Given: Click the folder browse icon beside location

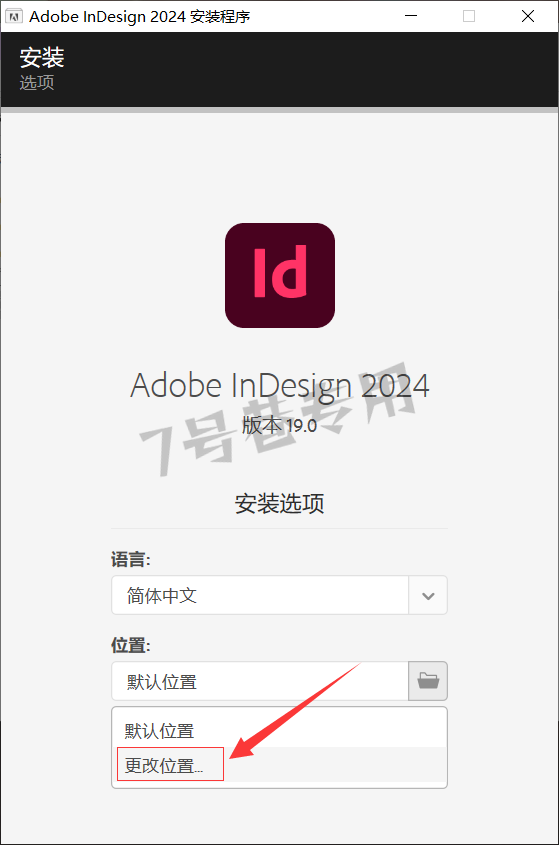Looking at the screenshot, I should coord(427,681).
